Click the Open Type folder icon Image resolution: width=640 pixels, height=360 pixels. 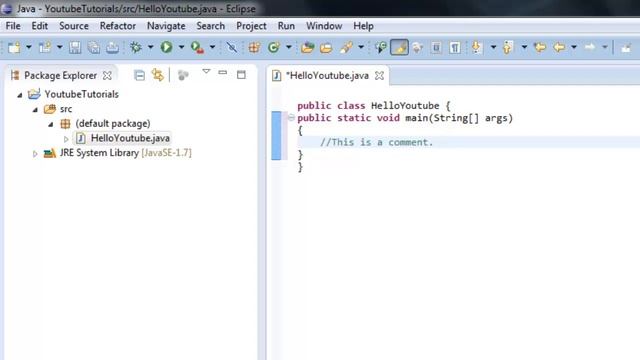pyautogui.click(x=307, y=48)
